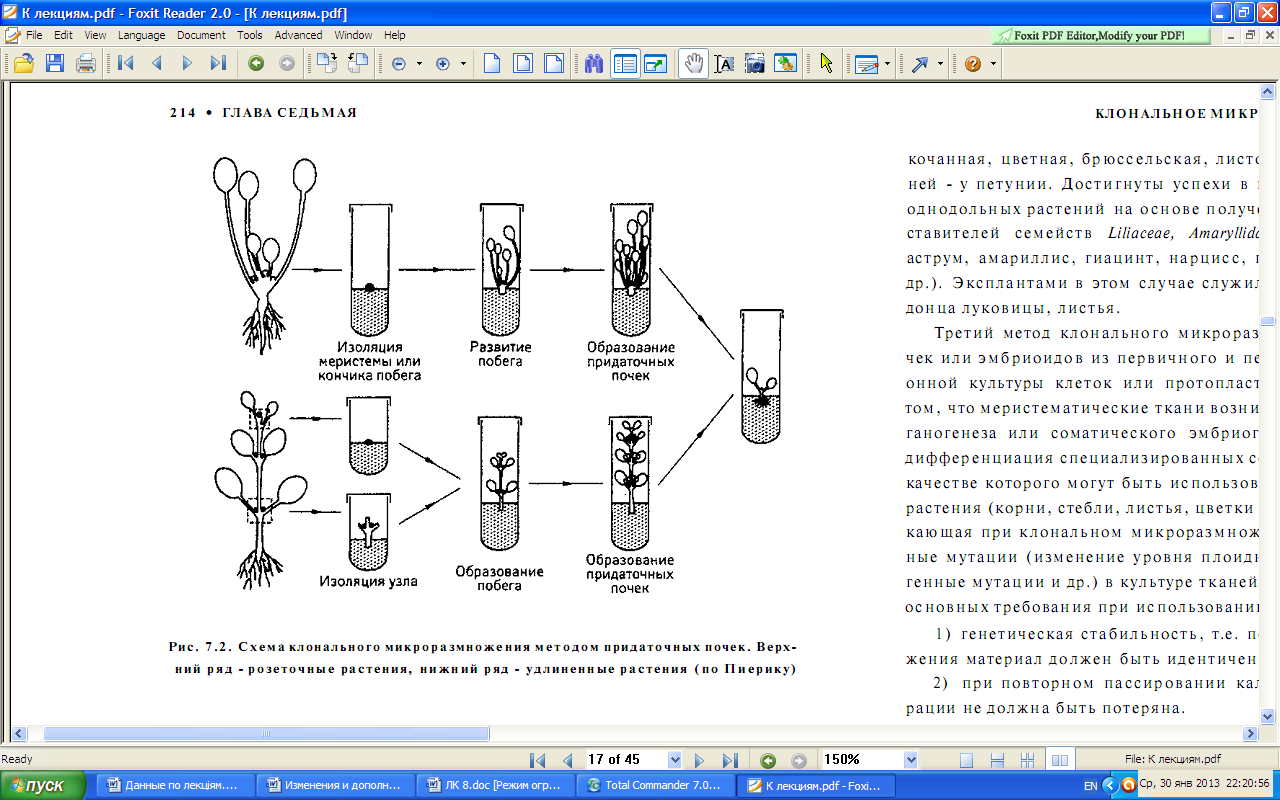Toggle the navigation panel icon
Image resolution: width=1280 pixels, height=800 pixels.
[625, 63]
